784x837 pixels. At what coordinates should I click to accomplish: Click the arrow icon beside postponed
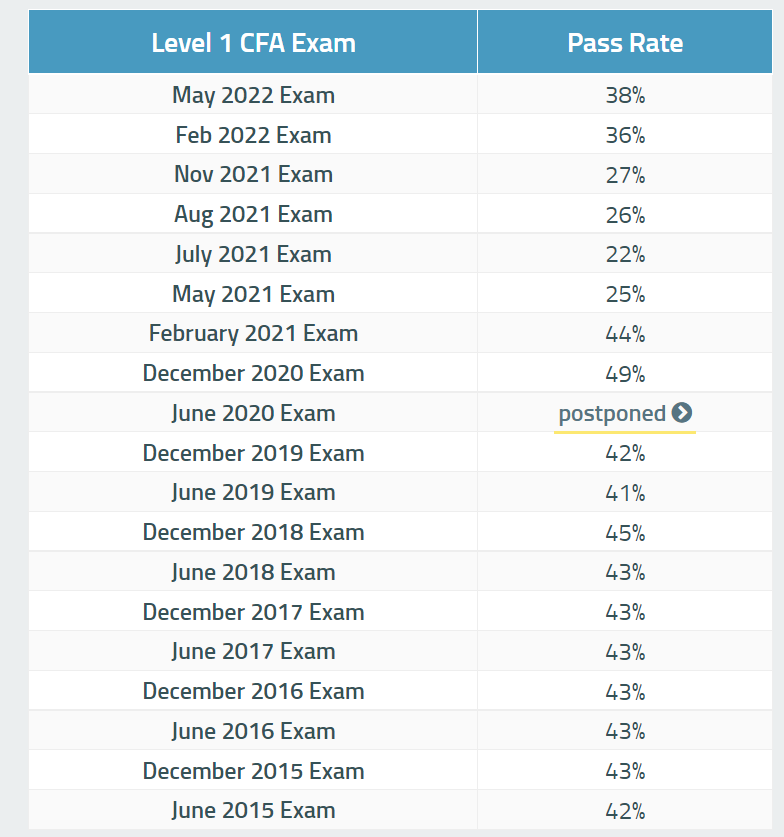[682, 413]
